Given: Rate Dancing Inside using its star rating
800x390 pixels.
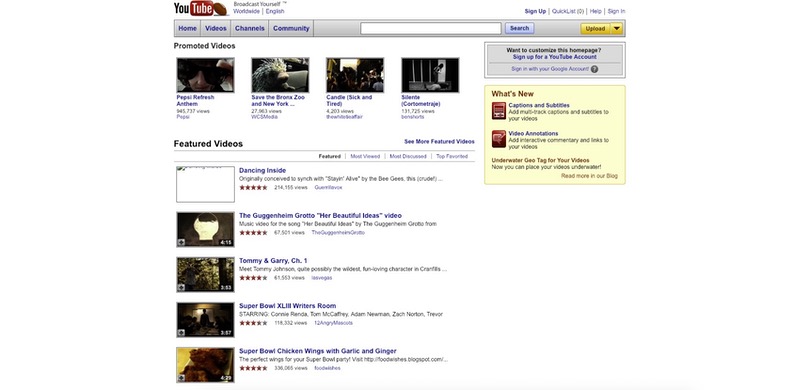Looking at the screenshot, I should [x=253, y=187].
